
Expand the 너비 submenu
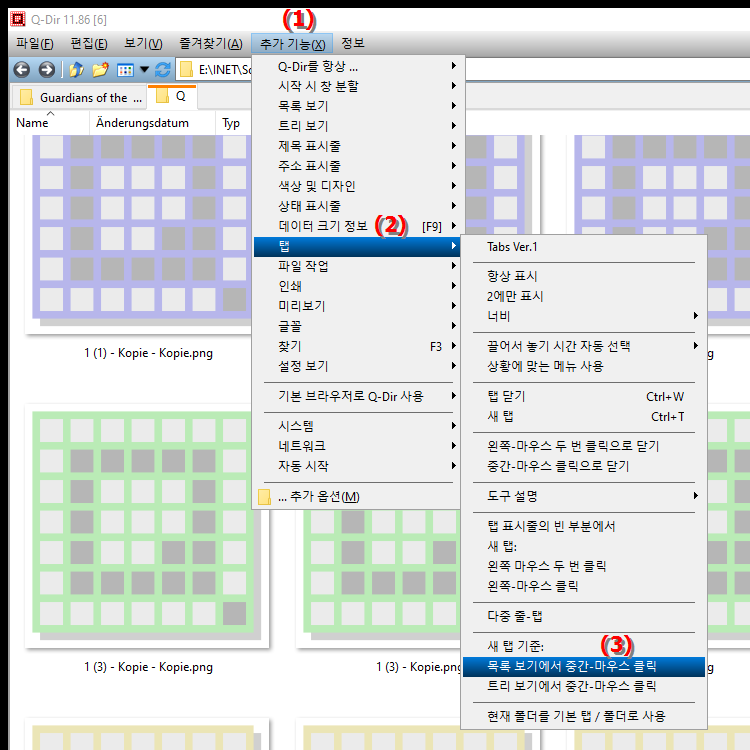[584, 316]
